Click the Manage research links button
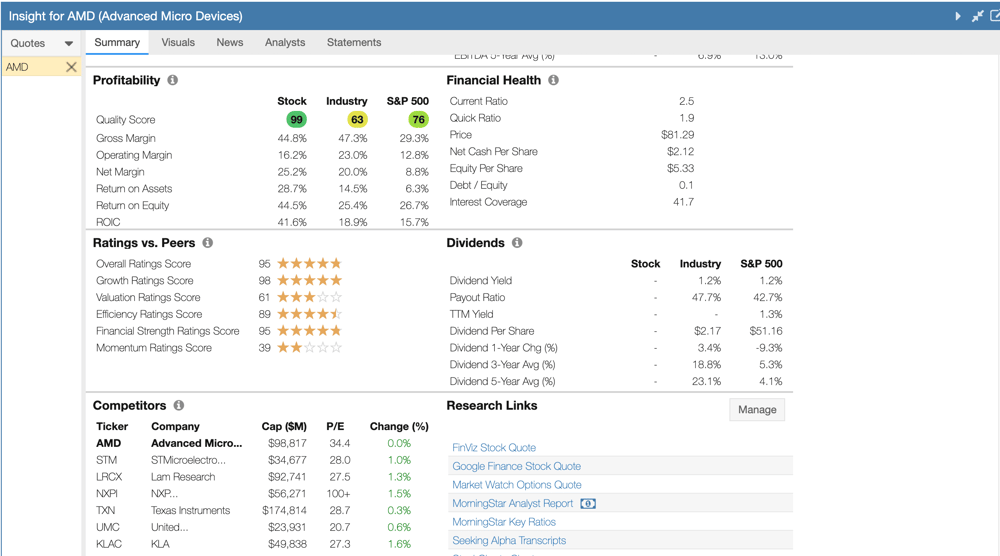 [x=757, y=409]
